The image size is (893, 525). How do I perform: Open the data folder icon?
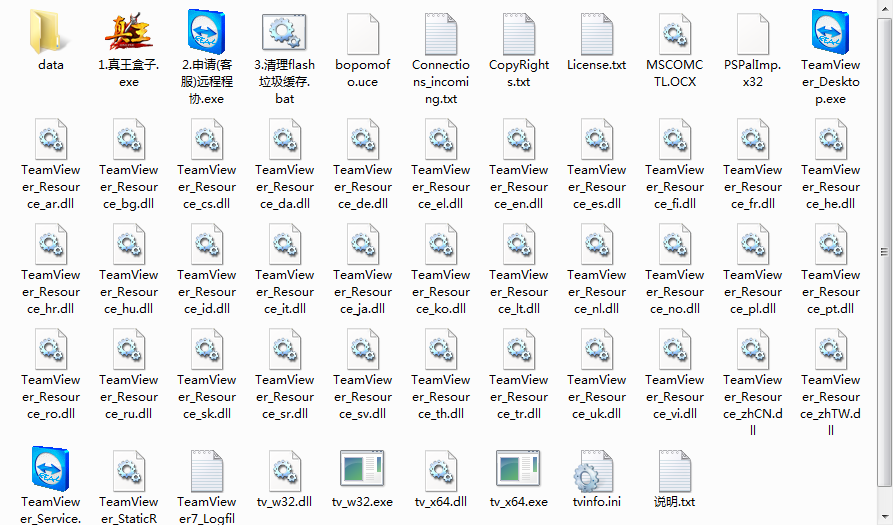pyautogui.click(x=51, y=32)
